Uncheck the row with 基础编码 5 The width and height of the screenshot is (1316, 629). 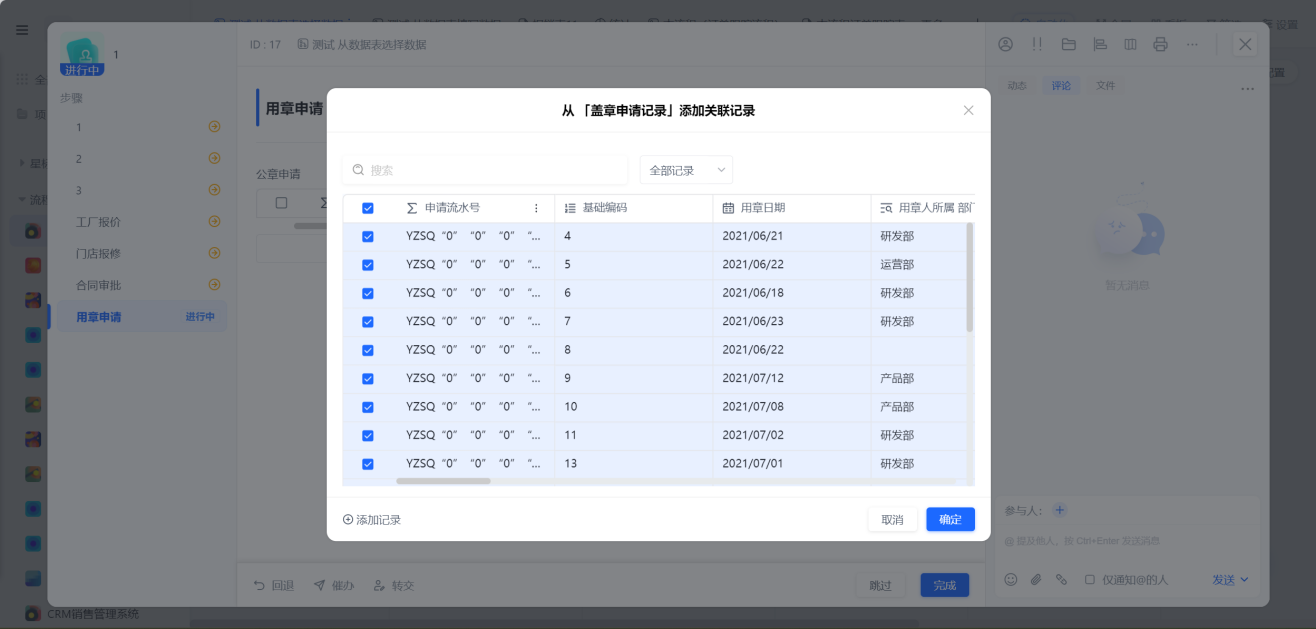(368, 265)
